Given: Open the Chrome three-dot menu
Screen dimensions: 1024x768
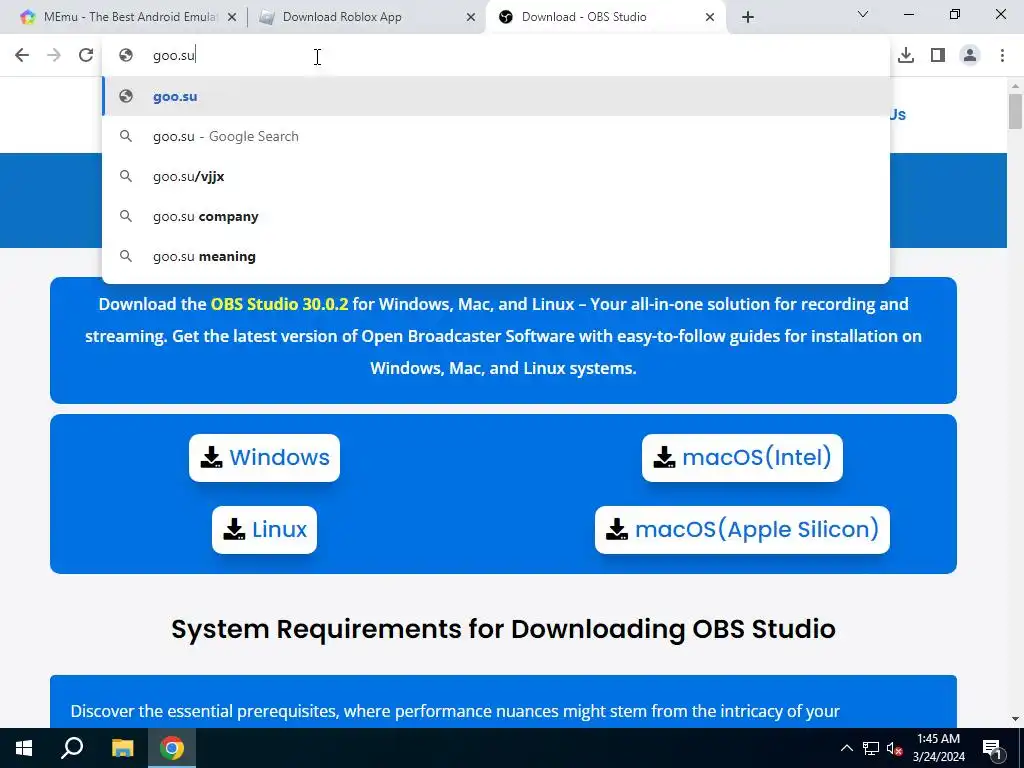Looking at the screenshot, I should click(x=1002, y=56).
